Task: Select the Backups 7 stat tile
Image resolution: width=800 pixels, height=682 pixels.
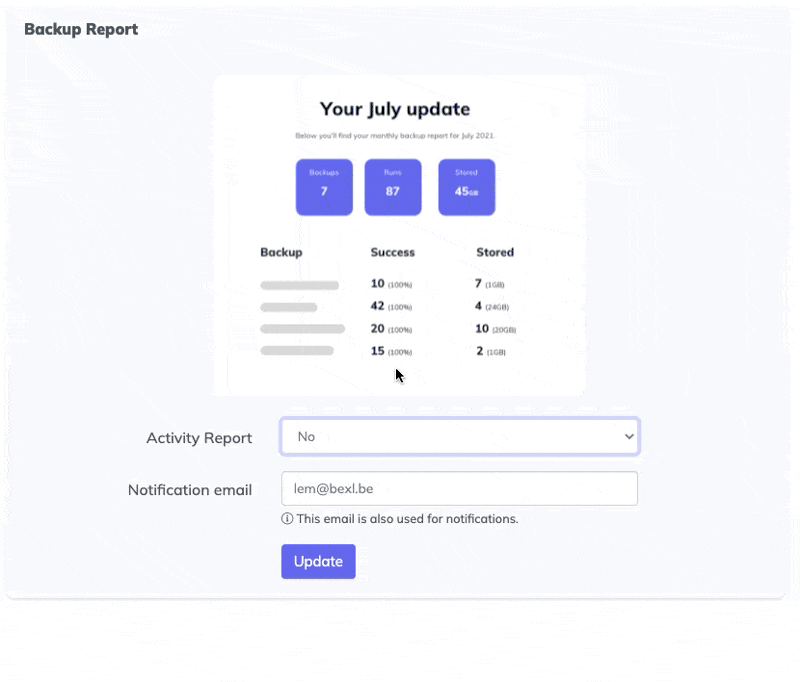Action: tap(324, 187)
